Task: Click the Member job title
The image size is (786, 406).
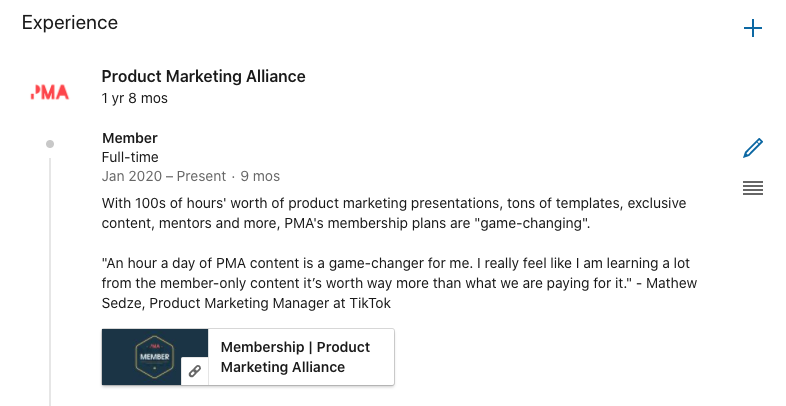Action: (x=130, y=138)
